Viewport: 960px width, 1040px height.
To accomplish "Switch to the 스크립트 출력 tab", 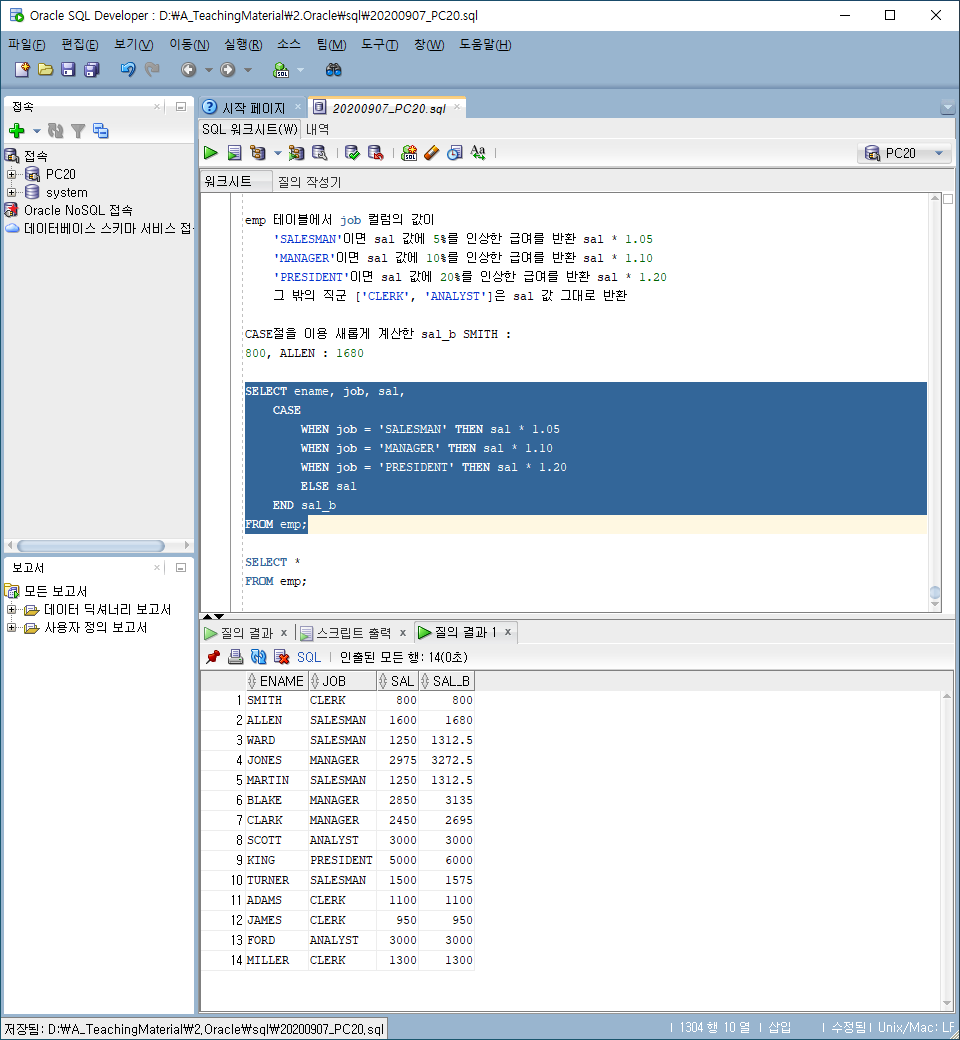I will click(353, 633).
